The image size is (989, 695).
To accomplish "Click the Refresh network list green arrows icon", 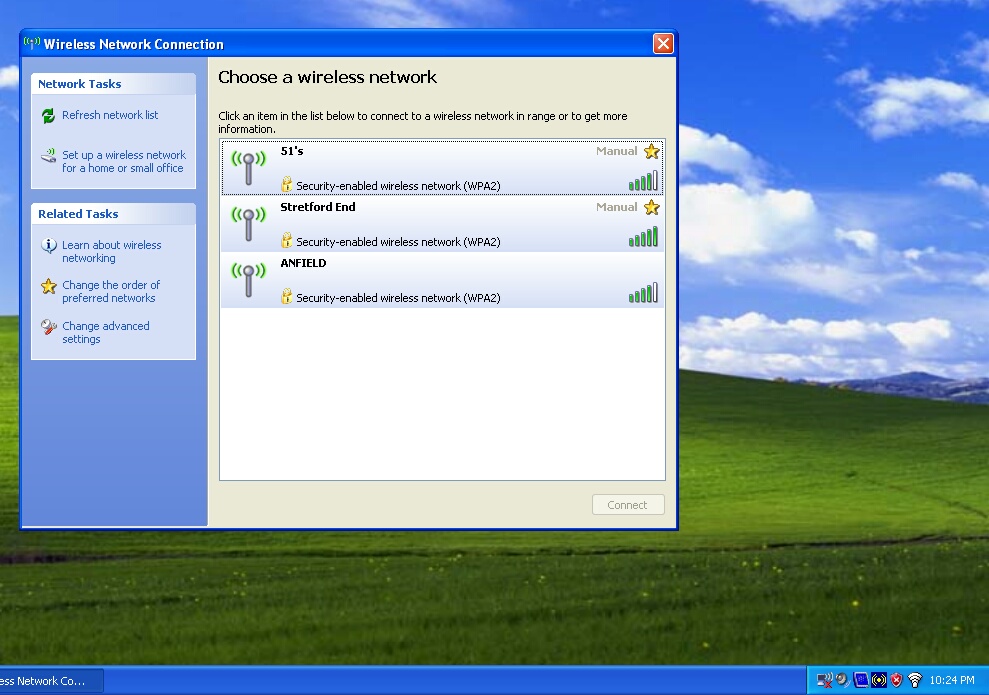I will pos(48,115).
